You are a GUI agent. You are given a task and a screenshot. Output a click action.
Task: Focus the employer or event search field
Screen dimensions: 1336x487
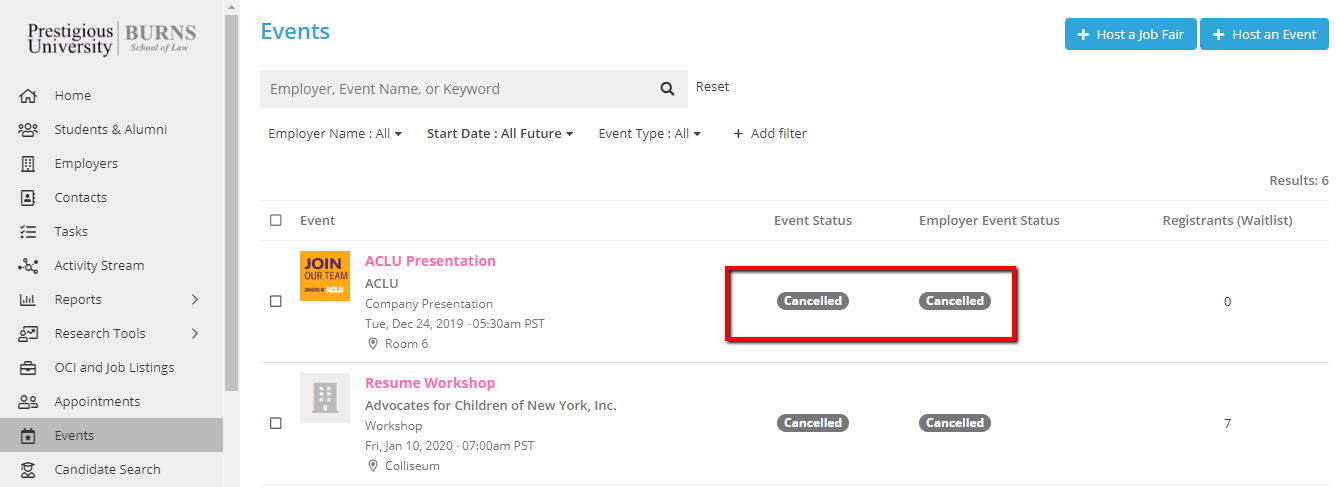[x=455, y=89]
